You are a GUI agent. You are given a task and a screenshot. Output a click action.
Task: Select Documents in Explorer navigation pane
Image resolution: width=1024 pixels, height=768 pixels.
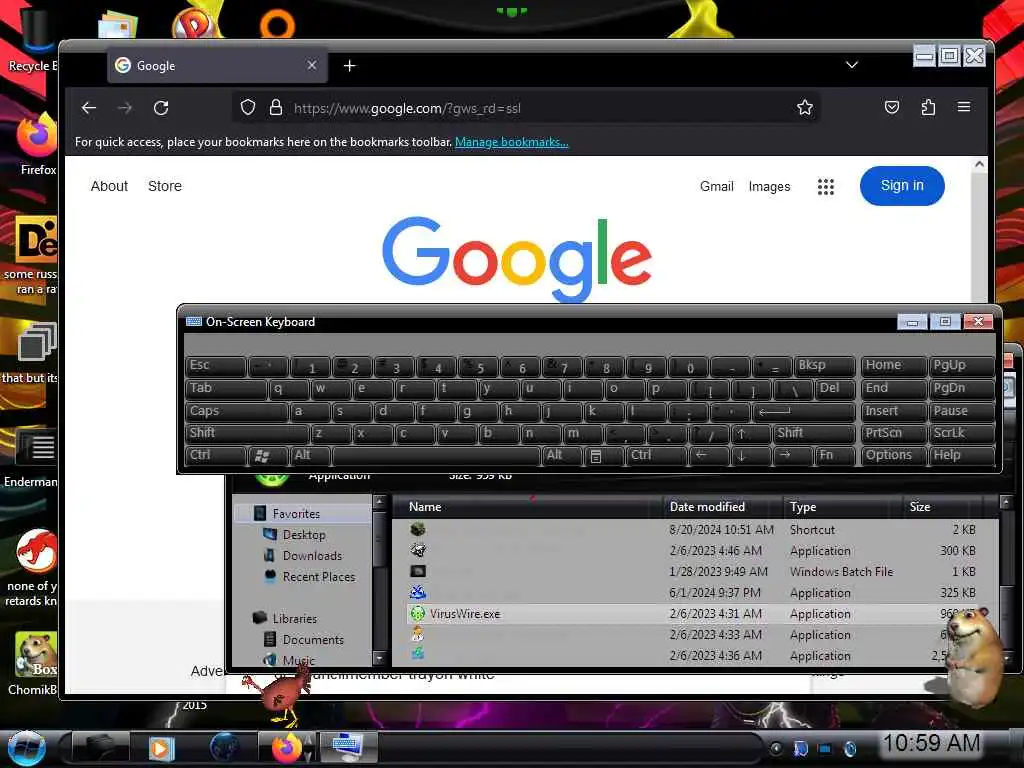(313, 639)
